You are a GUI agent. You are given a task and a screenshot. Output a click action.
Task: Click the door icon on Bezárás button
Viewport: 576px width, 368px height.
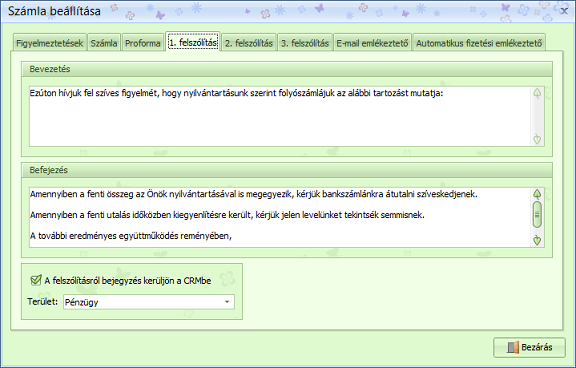pyautogui.click(x=512, y=347)
